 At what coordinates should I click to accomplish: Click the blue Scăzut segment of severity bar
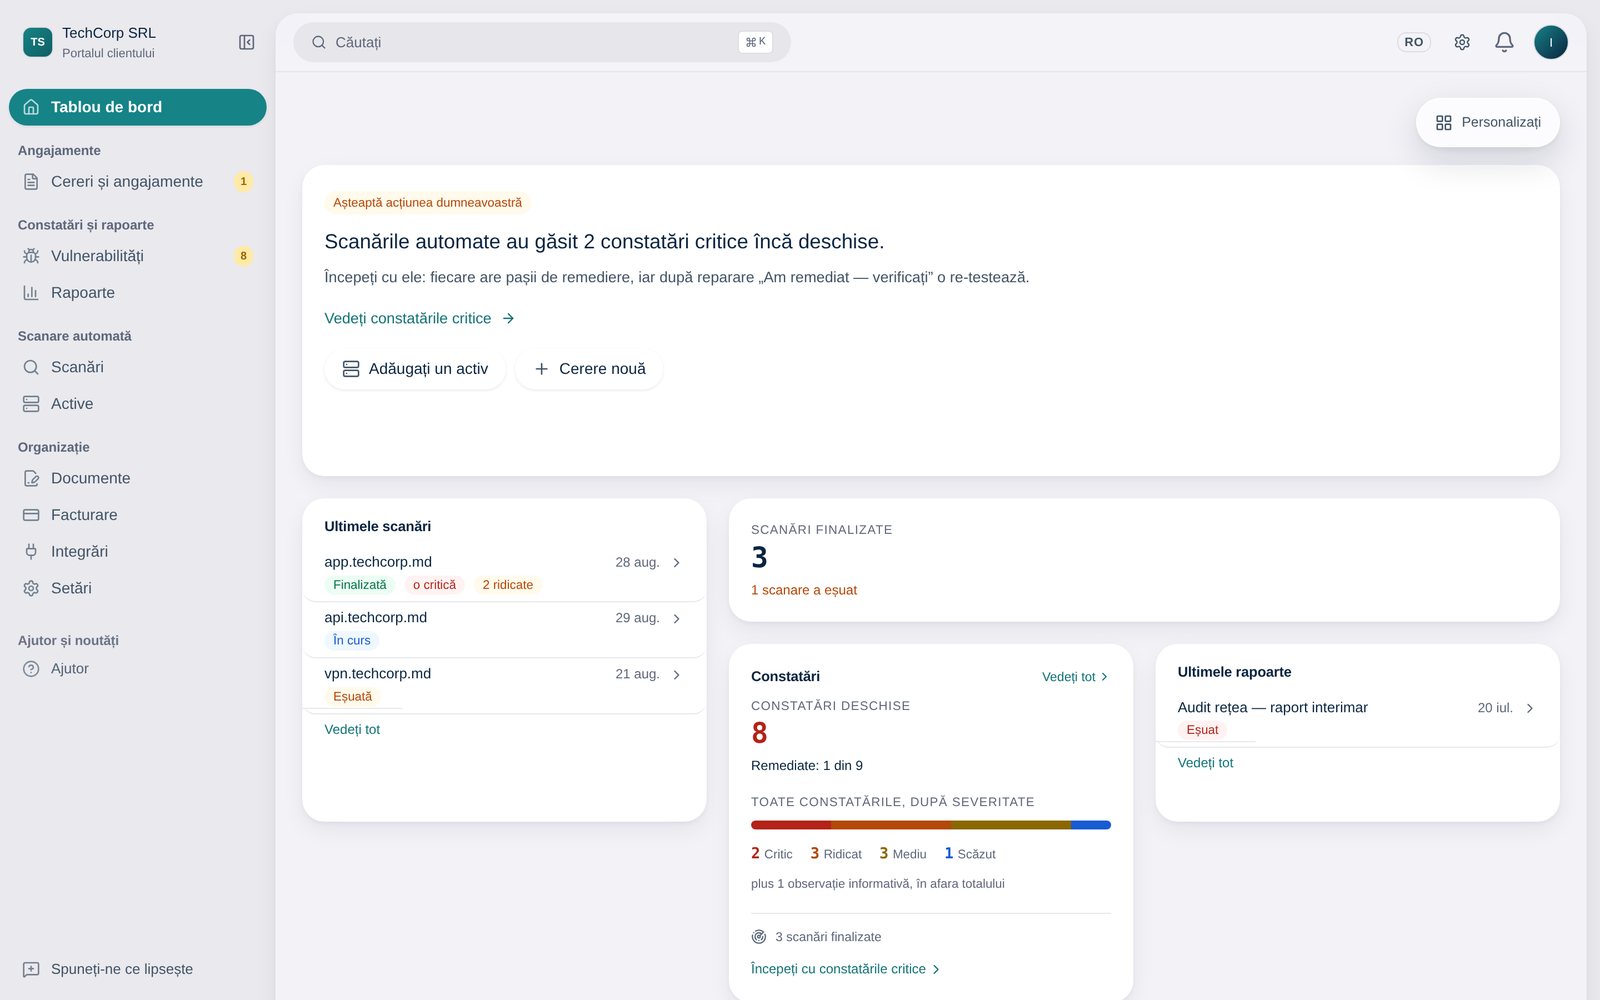tap(1091, 825)
